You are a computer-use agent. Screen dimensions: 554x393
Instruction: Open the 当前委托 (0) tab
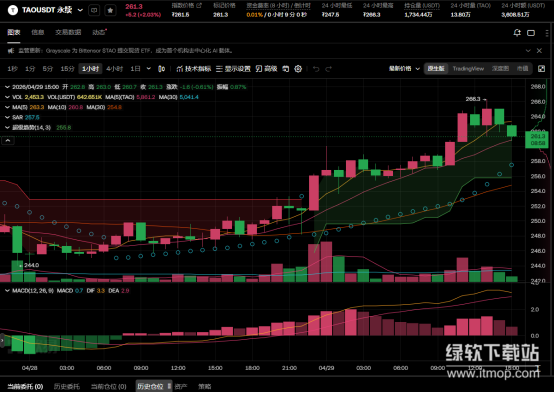tap(25, 386)
